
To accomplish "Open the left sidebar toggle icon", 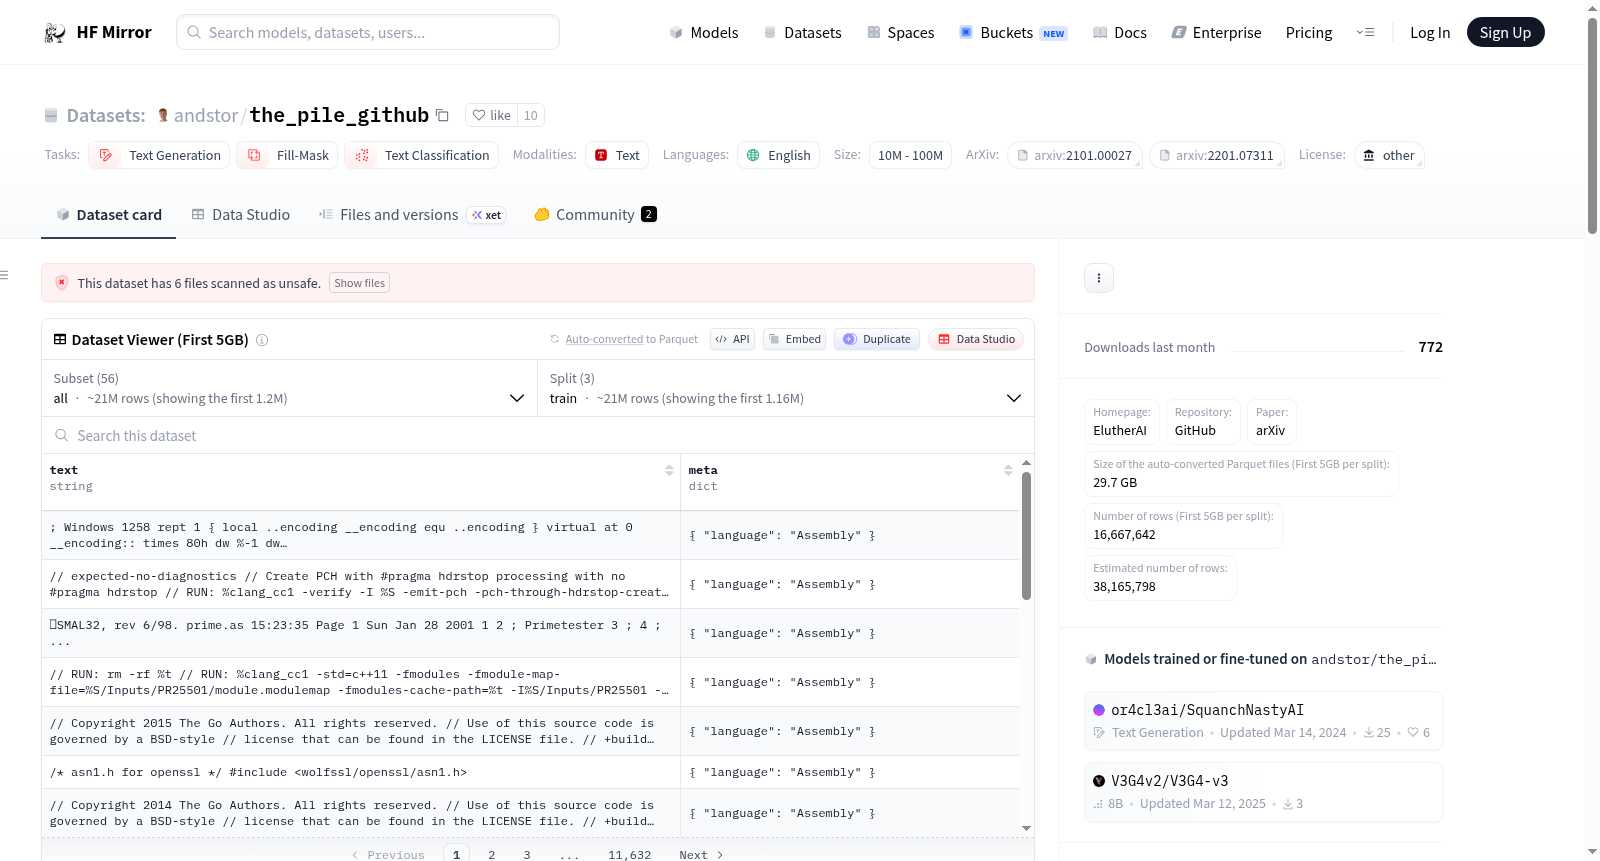I will click(x=5, y=275).
